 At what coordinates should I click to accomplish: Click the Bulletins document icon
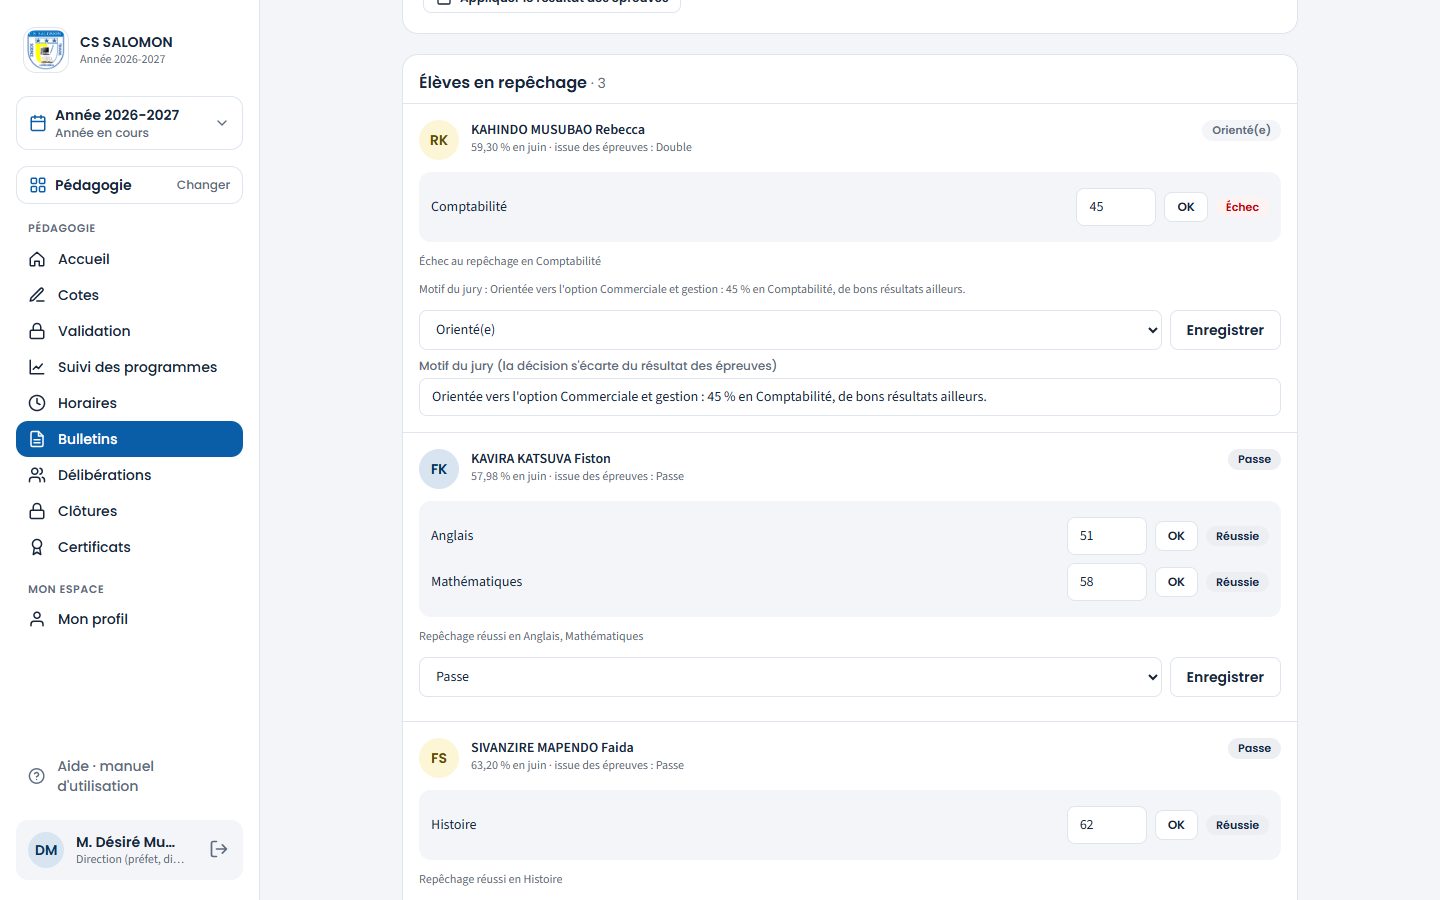[x=37, y=439]
